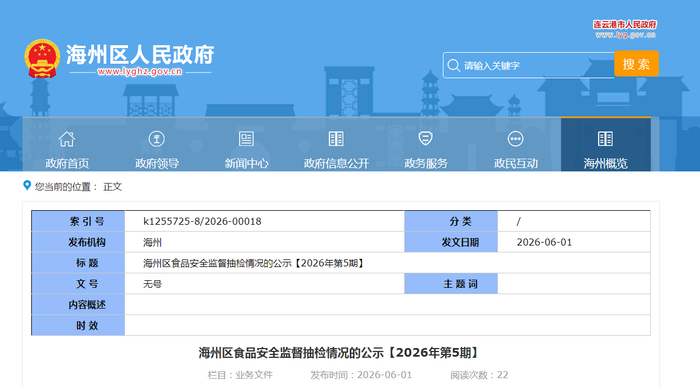This screenshot has height=388, width=700.
Task: Click the book icon above 海州概览
Action: [605, 139]
